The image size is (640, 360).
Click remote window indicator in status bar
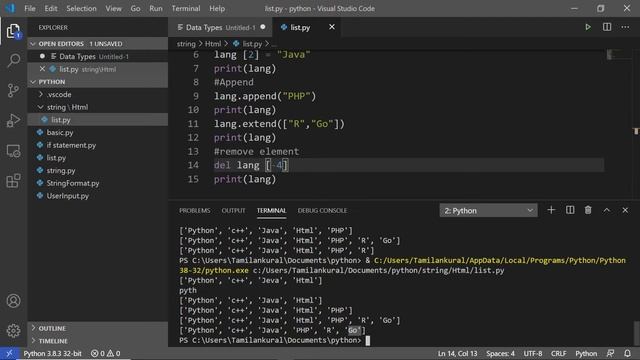[9, 353]
